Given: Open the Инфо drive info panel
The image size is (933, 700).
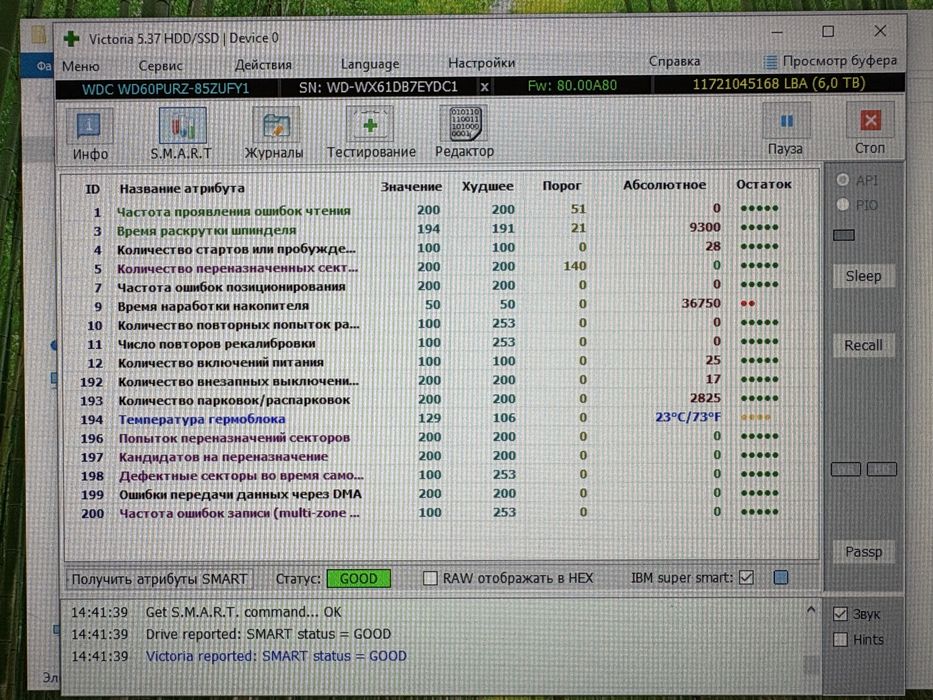Looking at the screenshot, I should (x=89, y=135).
